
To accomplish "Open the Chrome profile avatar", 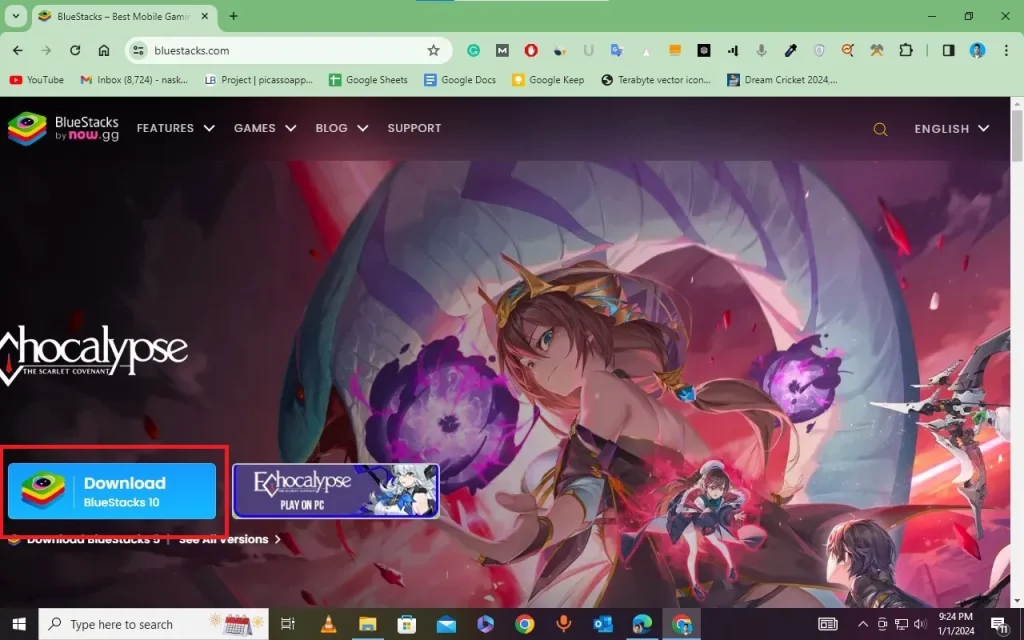I will point(977,50).
